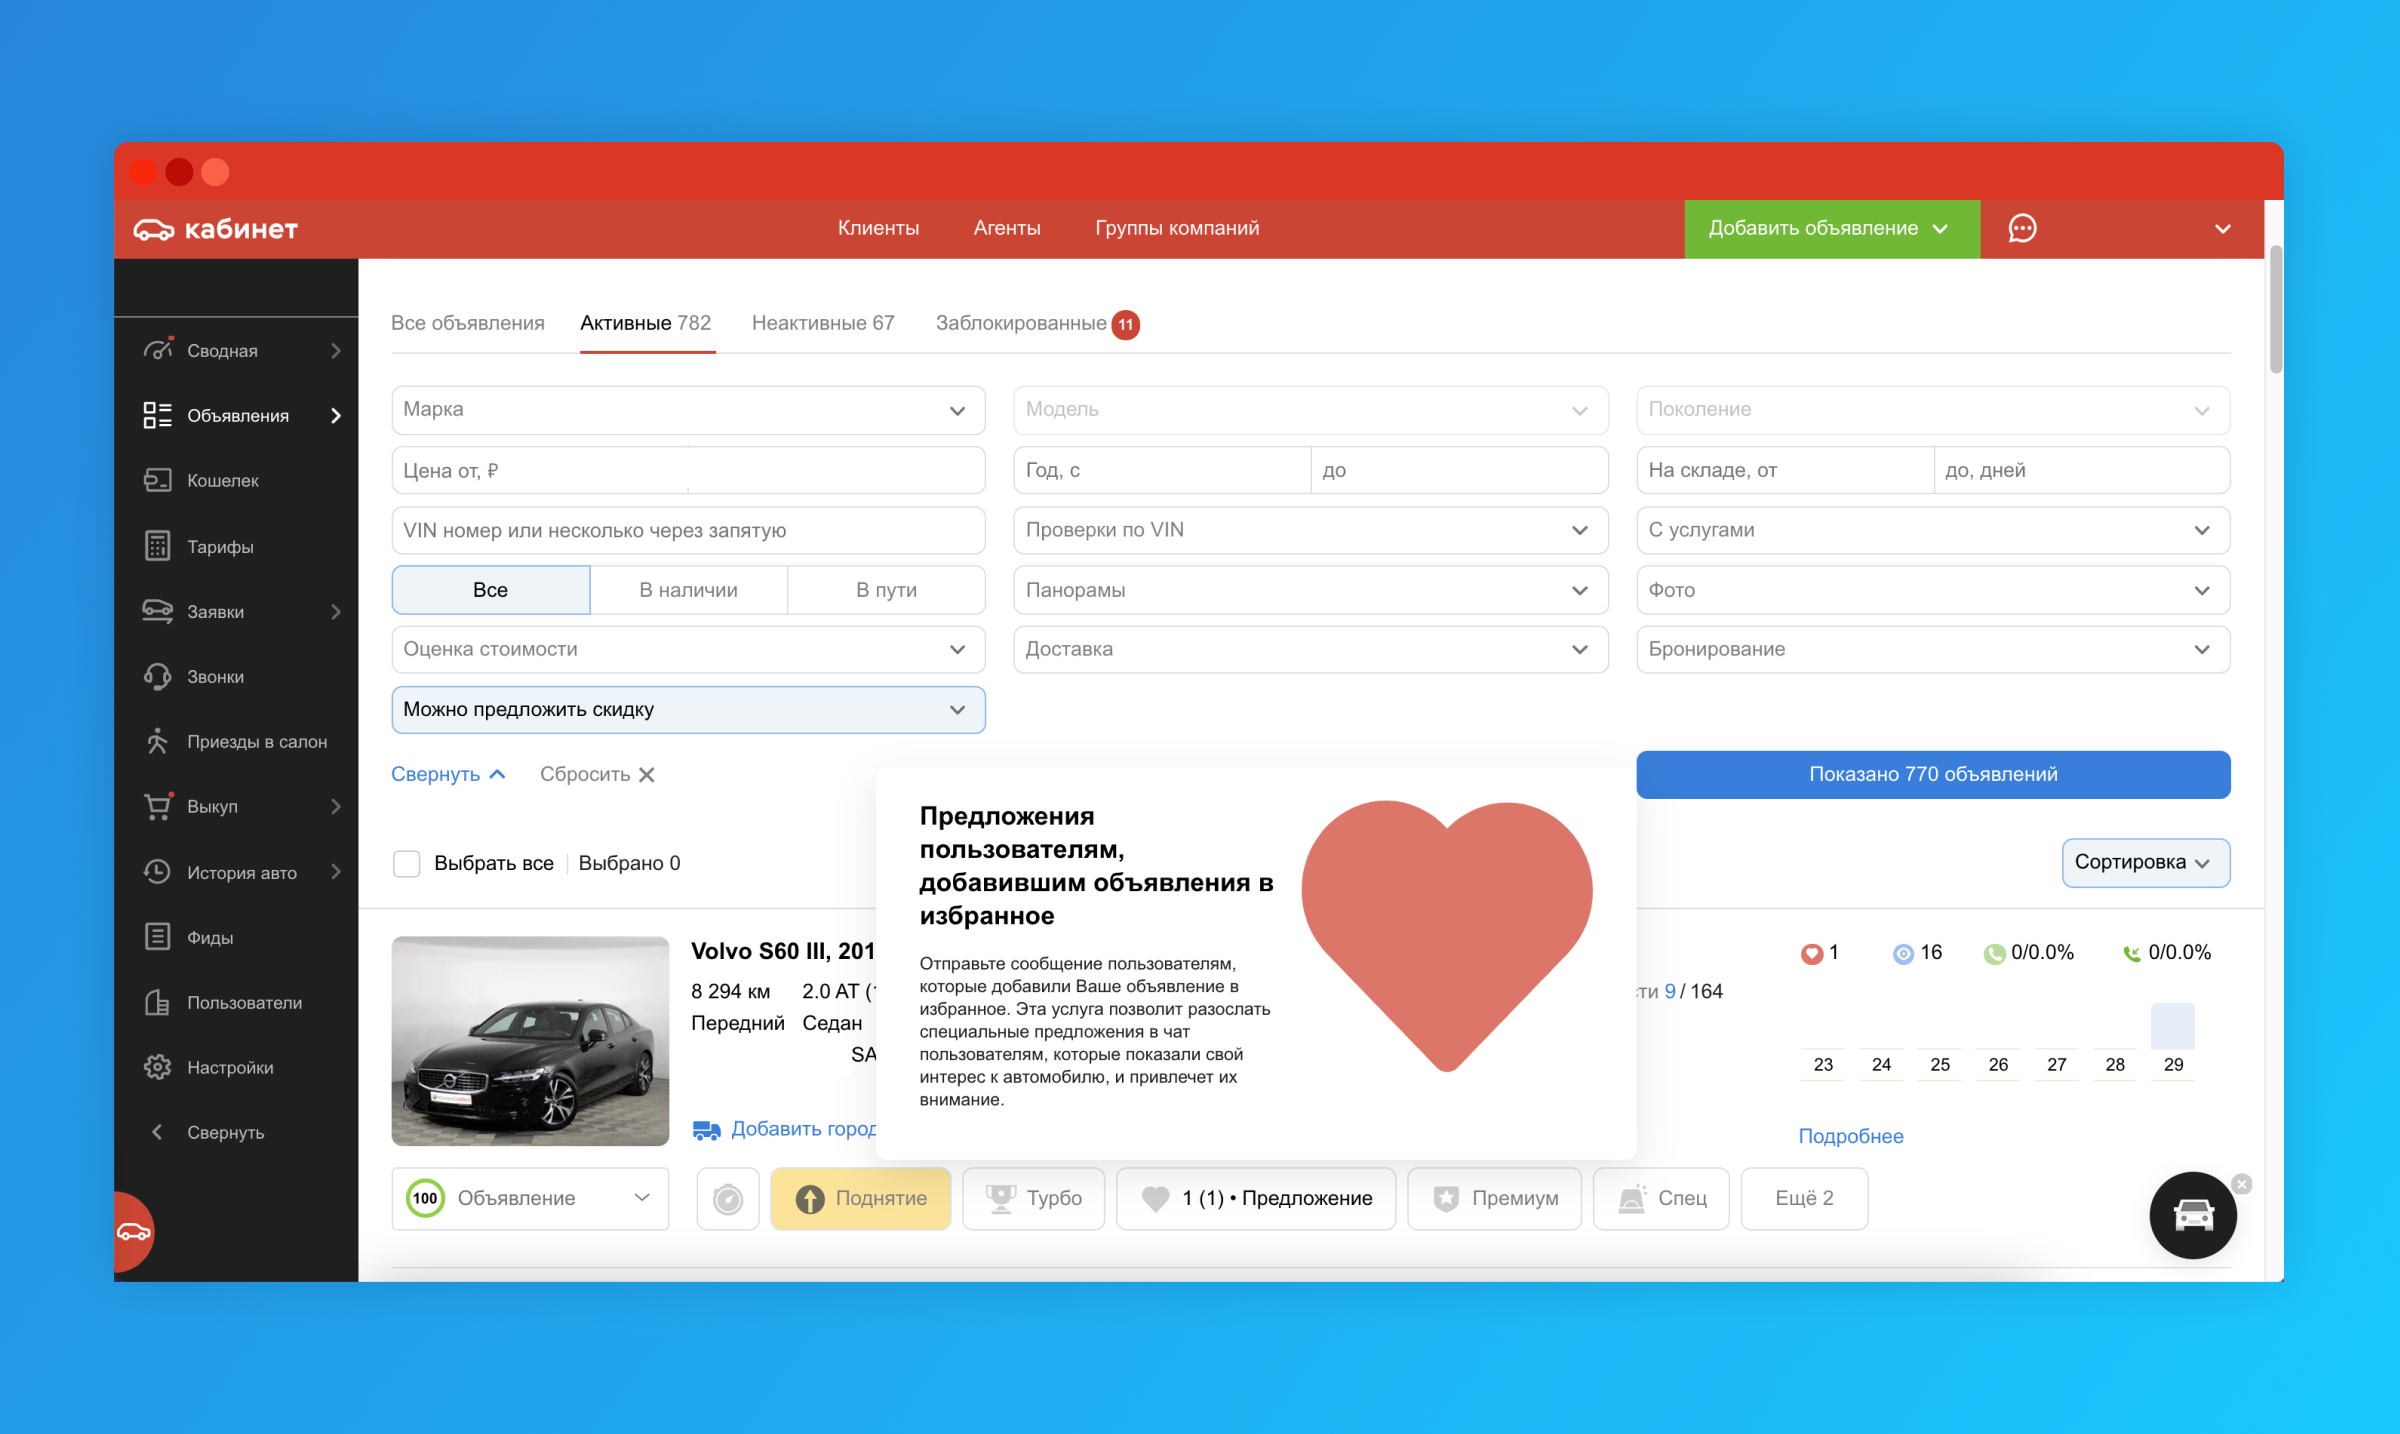2400x1434 pixels.
Task: Click the Звонки headset icon
Action: (x=157, y=676)
